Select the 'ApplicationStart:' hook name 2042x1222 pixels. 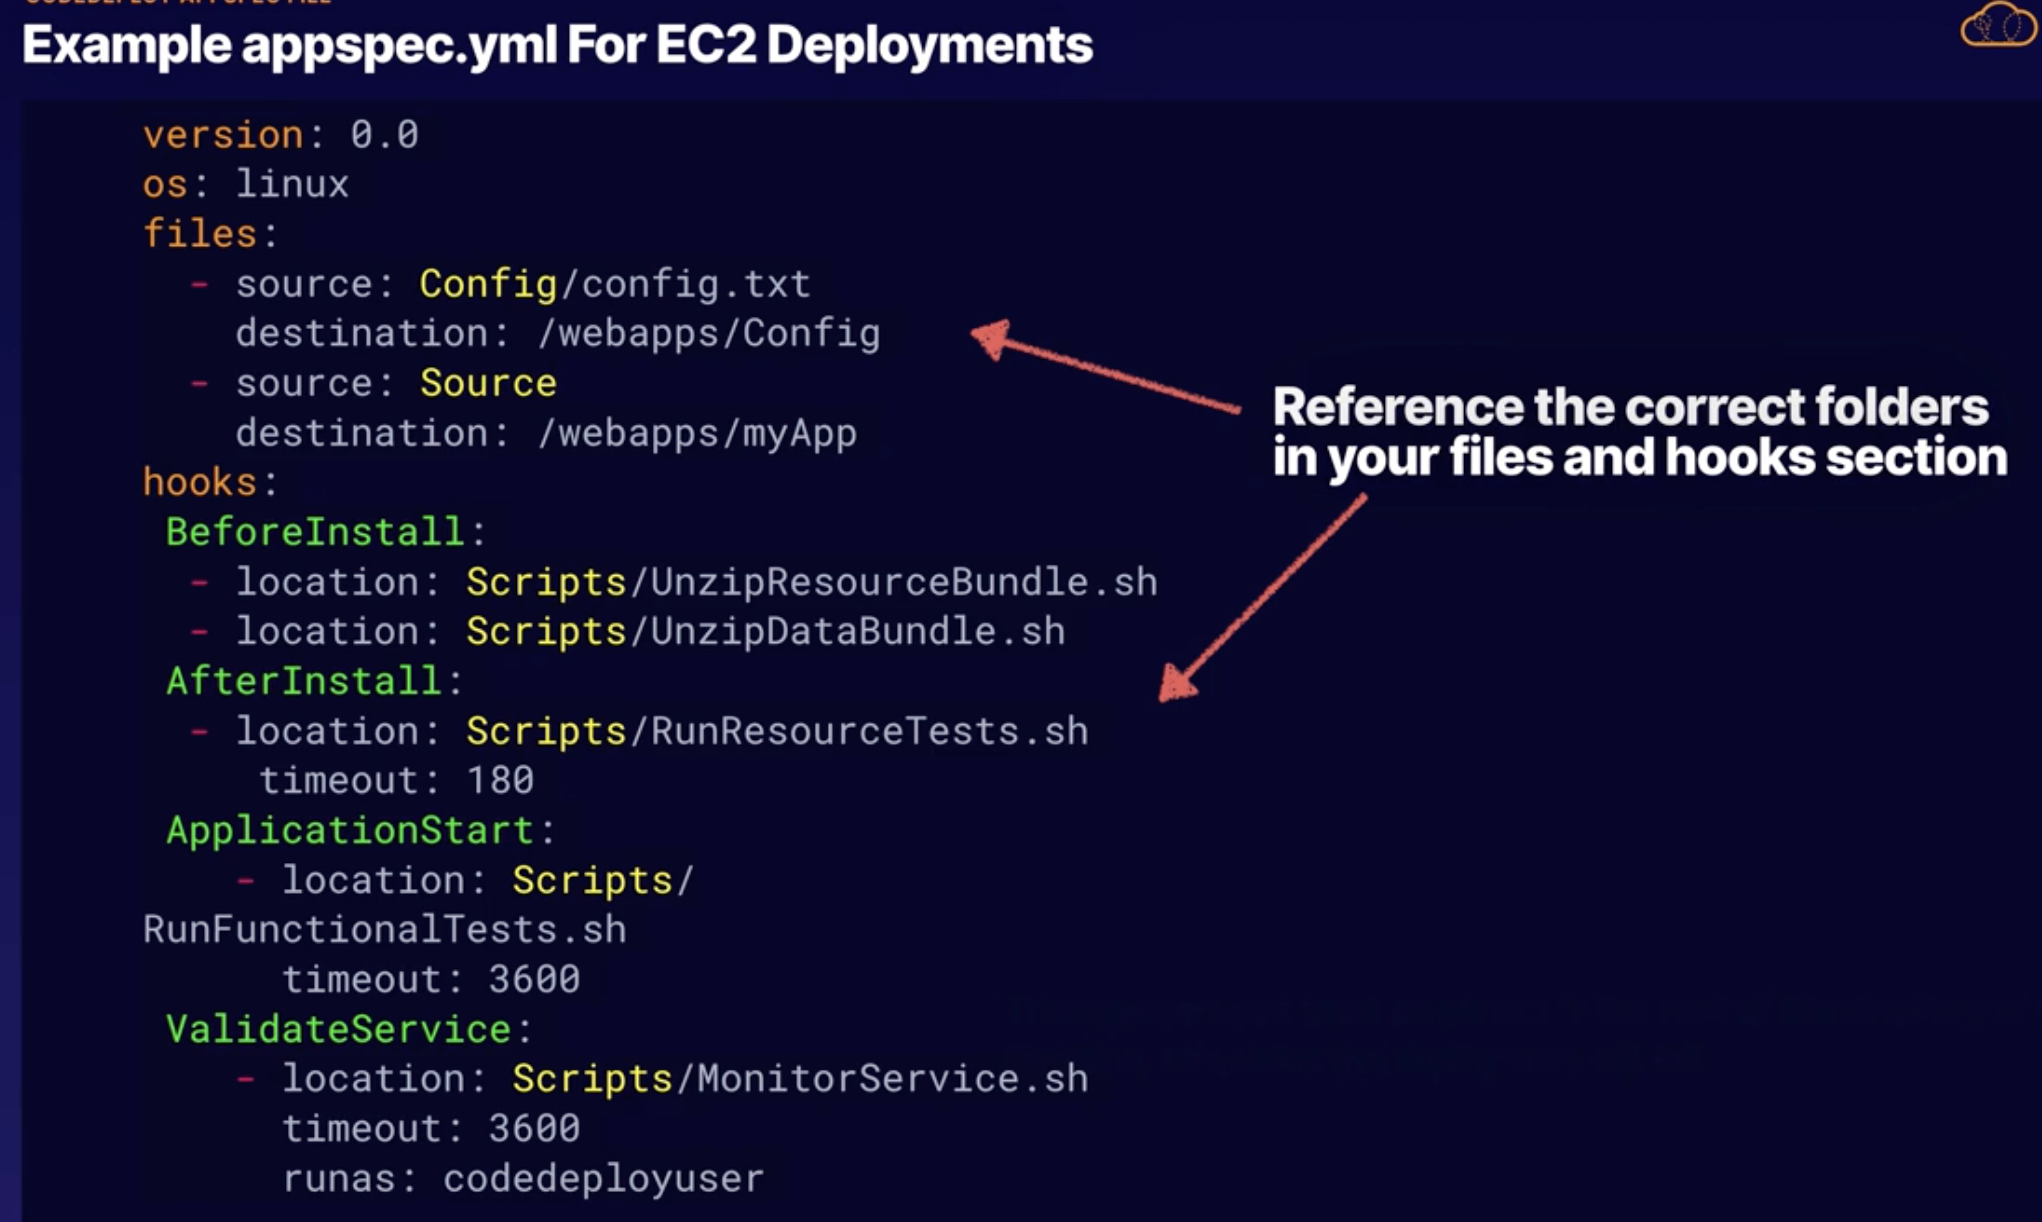[361, 830]
